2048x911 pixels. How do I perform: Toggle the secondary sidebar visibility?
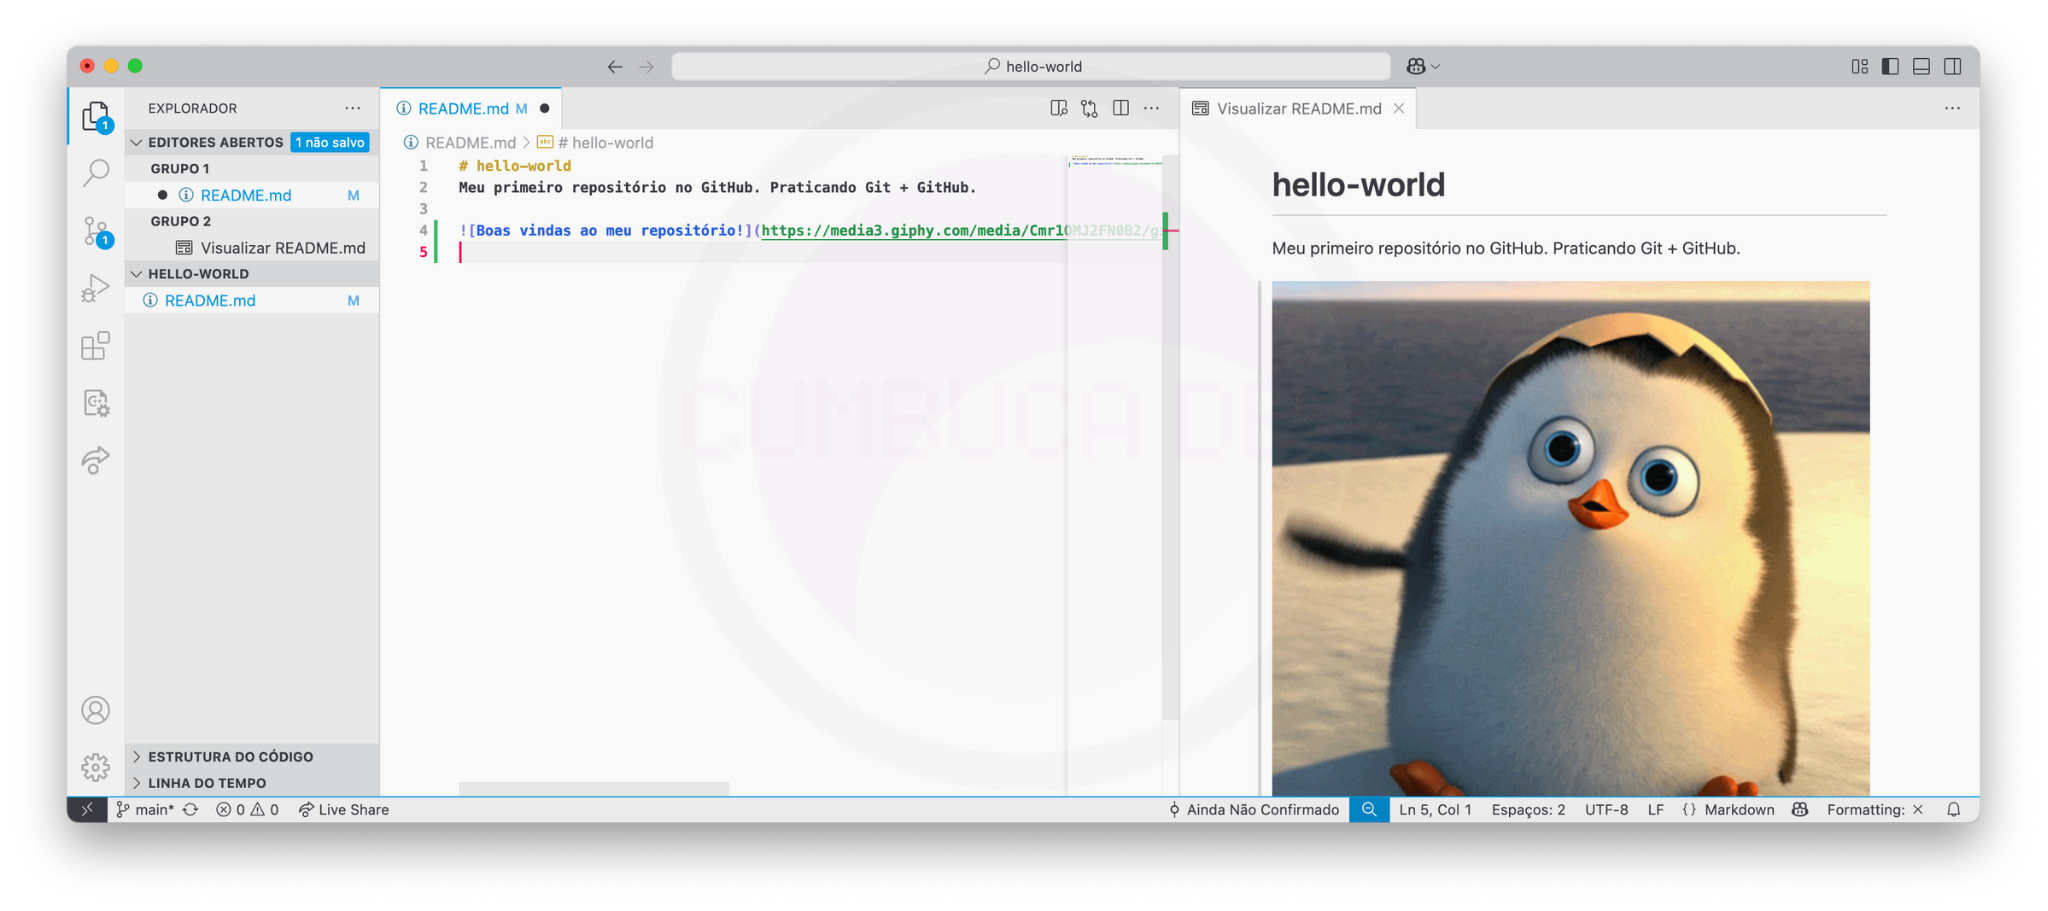click(1952, 66)
